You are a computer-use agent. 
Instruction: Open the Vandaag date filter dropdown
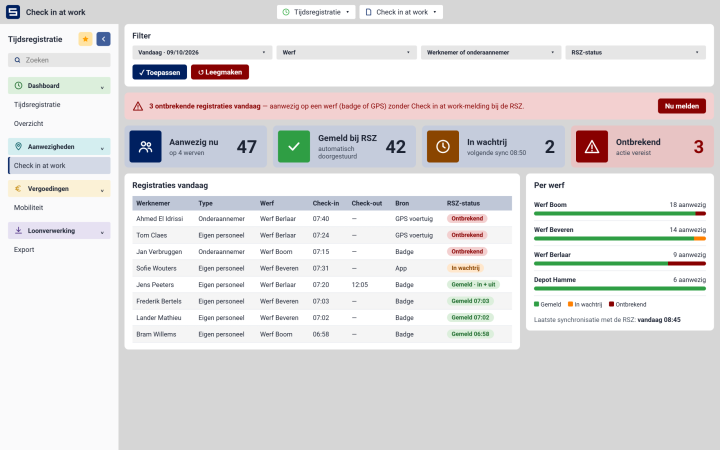(x=202, y=52)
